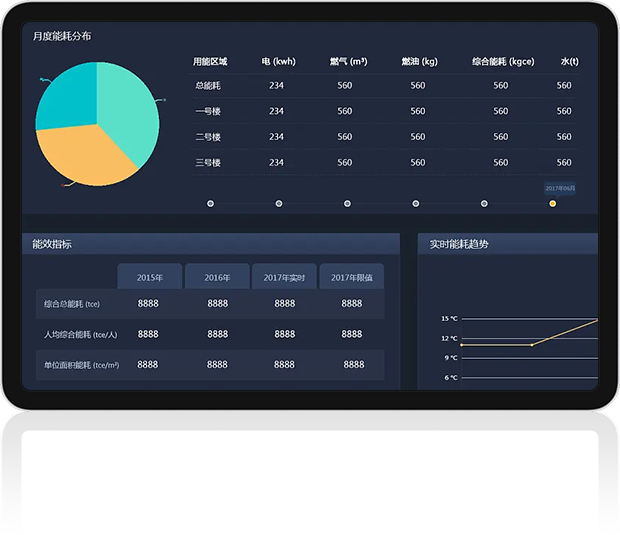Viewport: 620px width, 535px height.
Task: Select the first timeline dot on the left
Action: (210, 204)
